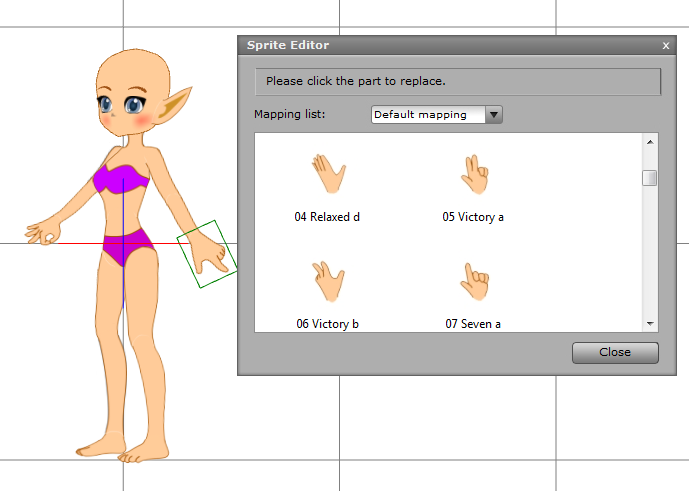The width and height of the screenshot is (689, 491).
Task: Pick the 06 Victory b hand sprite
Action: 326,283
